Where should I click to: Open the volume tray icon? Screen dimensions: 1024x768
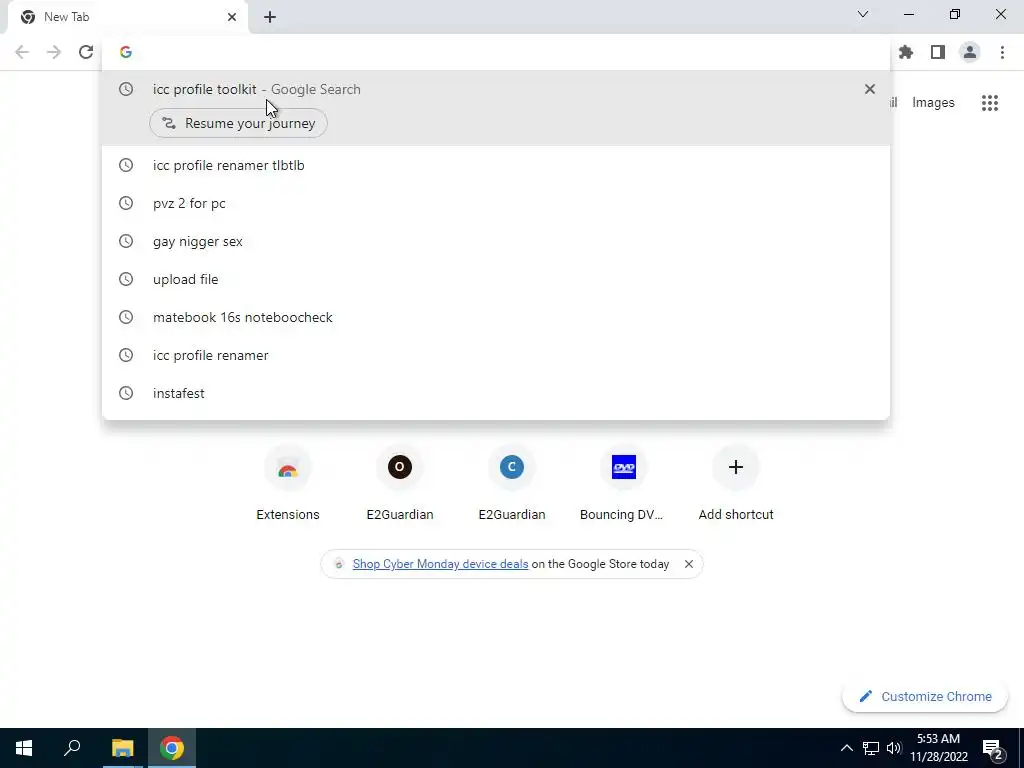[894, 748]
